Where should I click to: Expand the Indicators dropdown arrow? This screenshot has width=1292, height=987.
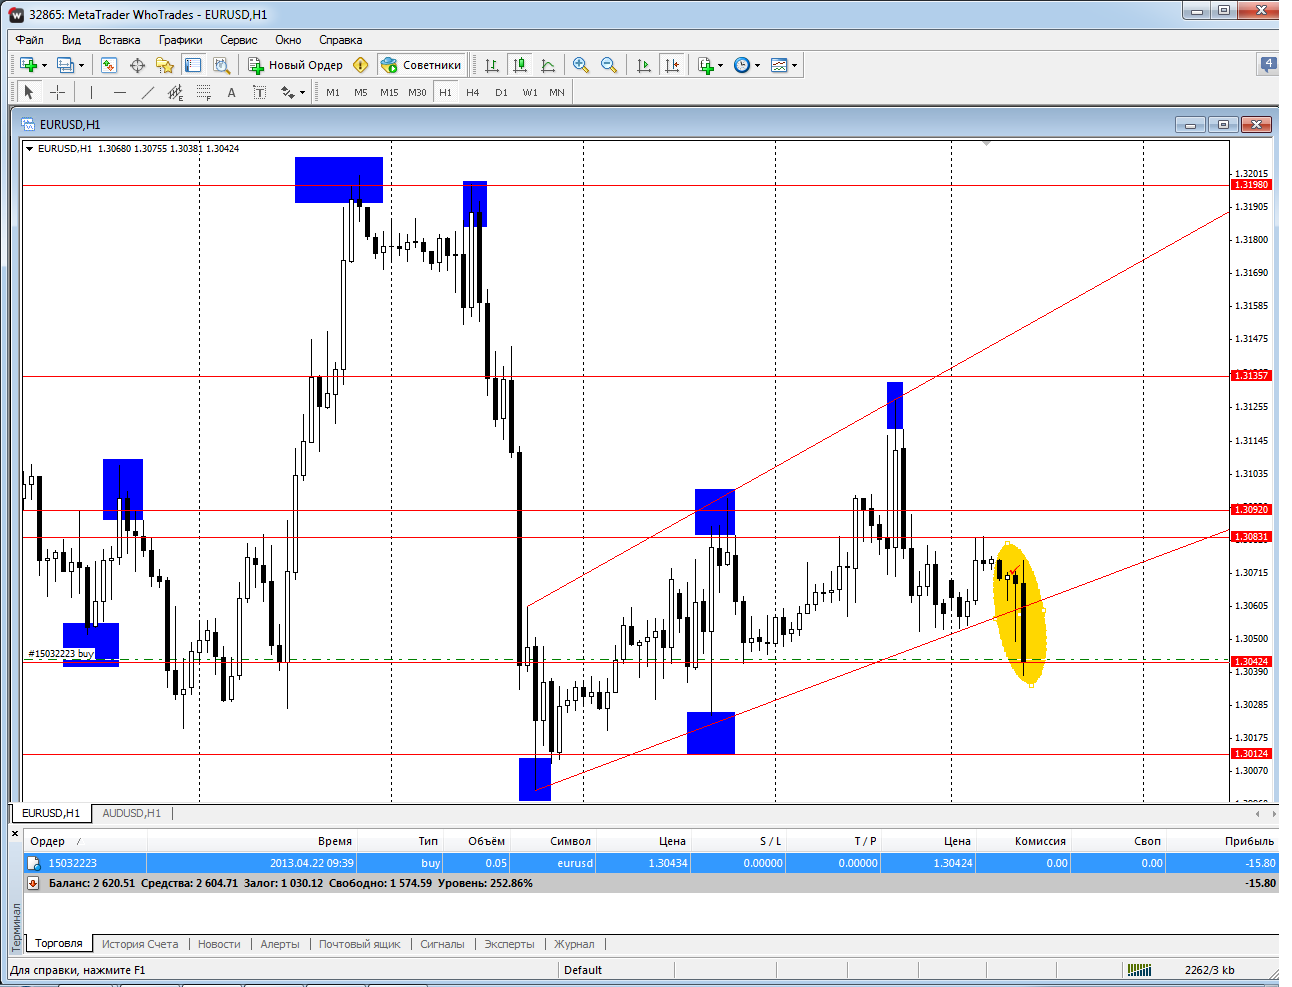coord(721,66)
